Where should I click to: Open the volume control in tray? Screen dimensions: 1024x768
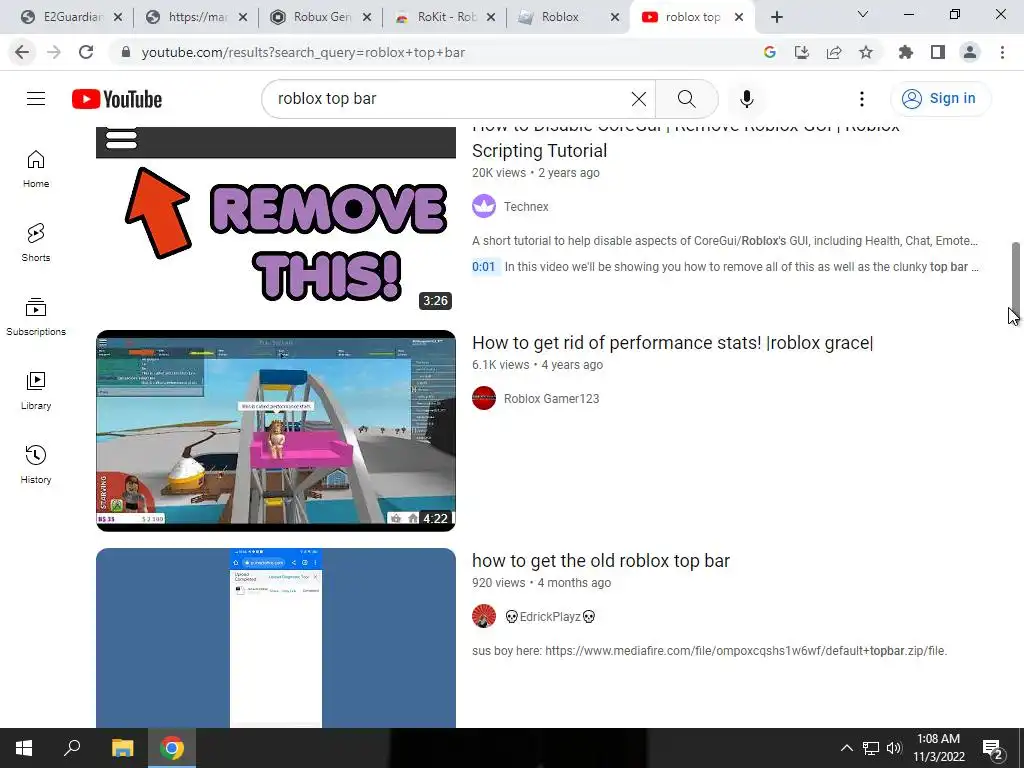tap(894, 748)
